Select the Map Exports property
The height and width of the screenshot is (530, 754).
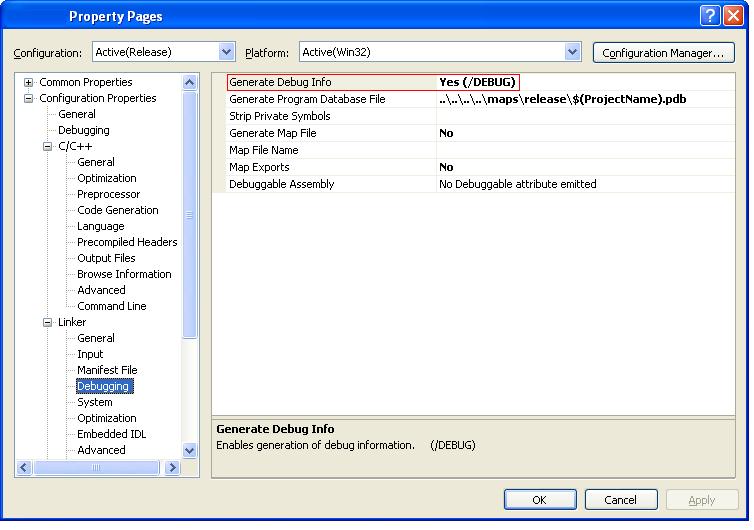pos(259,167)
